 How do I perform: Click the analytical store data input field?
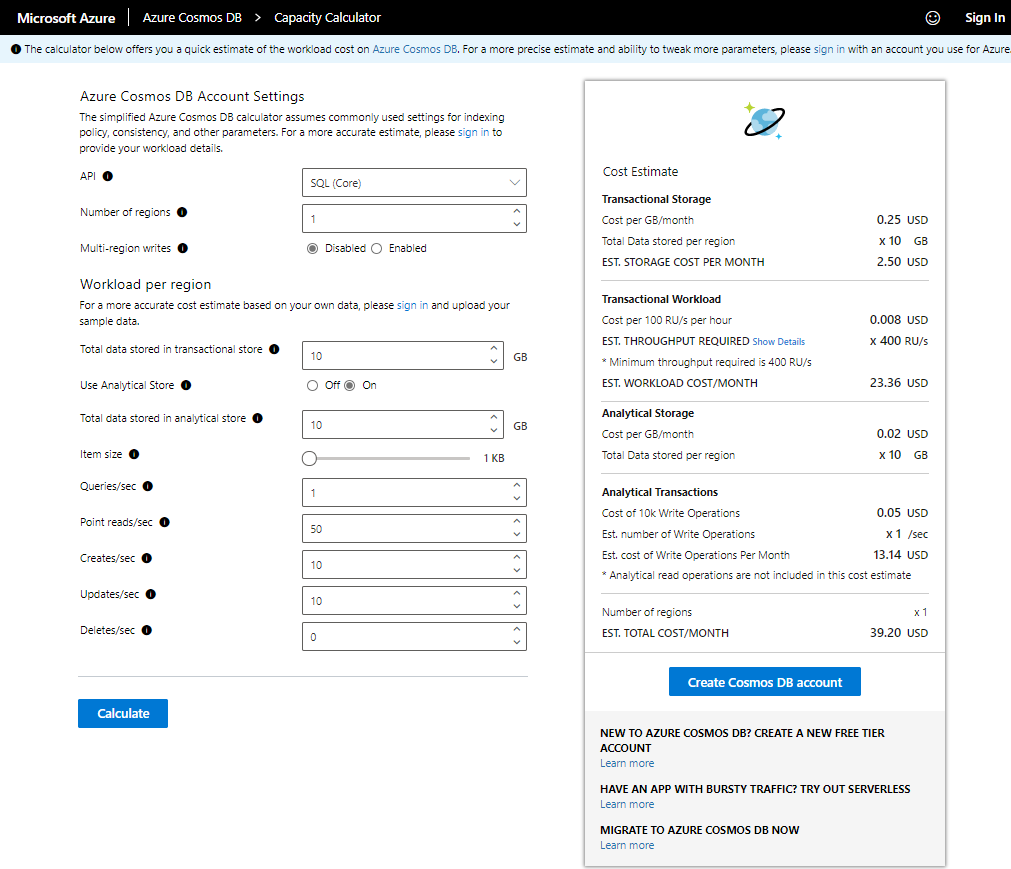[402, 425]
